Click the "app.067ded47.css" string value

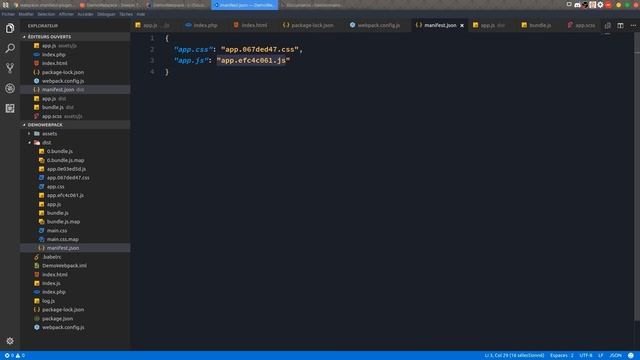260,49
